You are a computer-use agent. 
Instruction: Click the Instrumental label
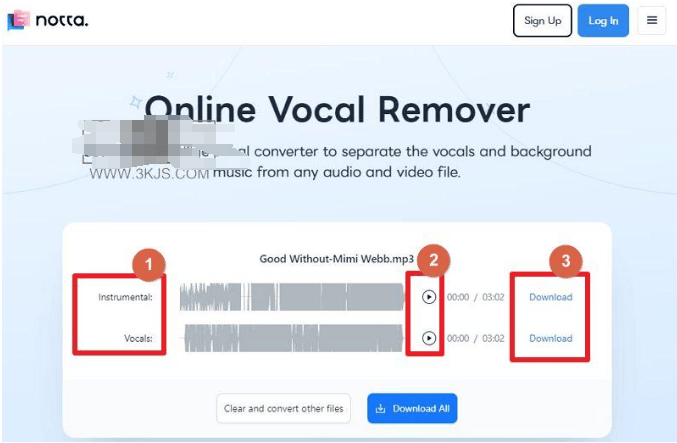[125, 297]
